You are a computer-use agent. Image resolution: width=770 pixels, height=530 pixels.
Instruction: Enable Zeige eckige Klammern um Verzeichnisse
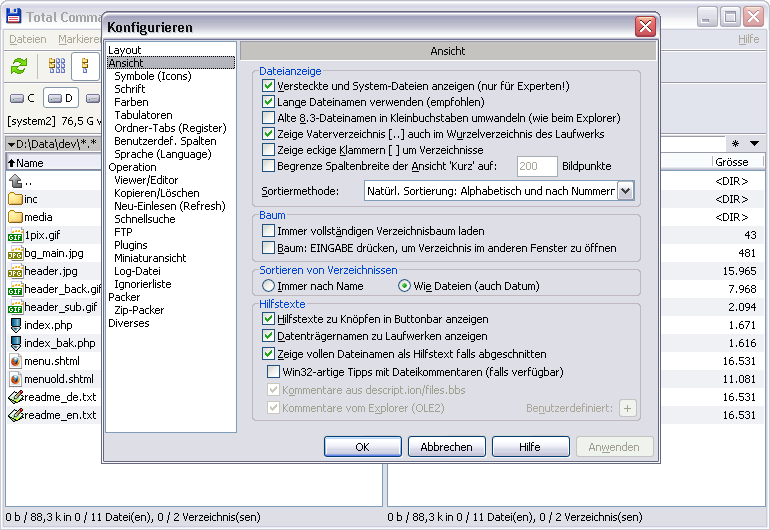268,149
